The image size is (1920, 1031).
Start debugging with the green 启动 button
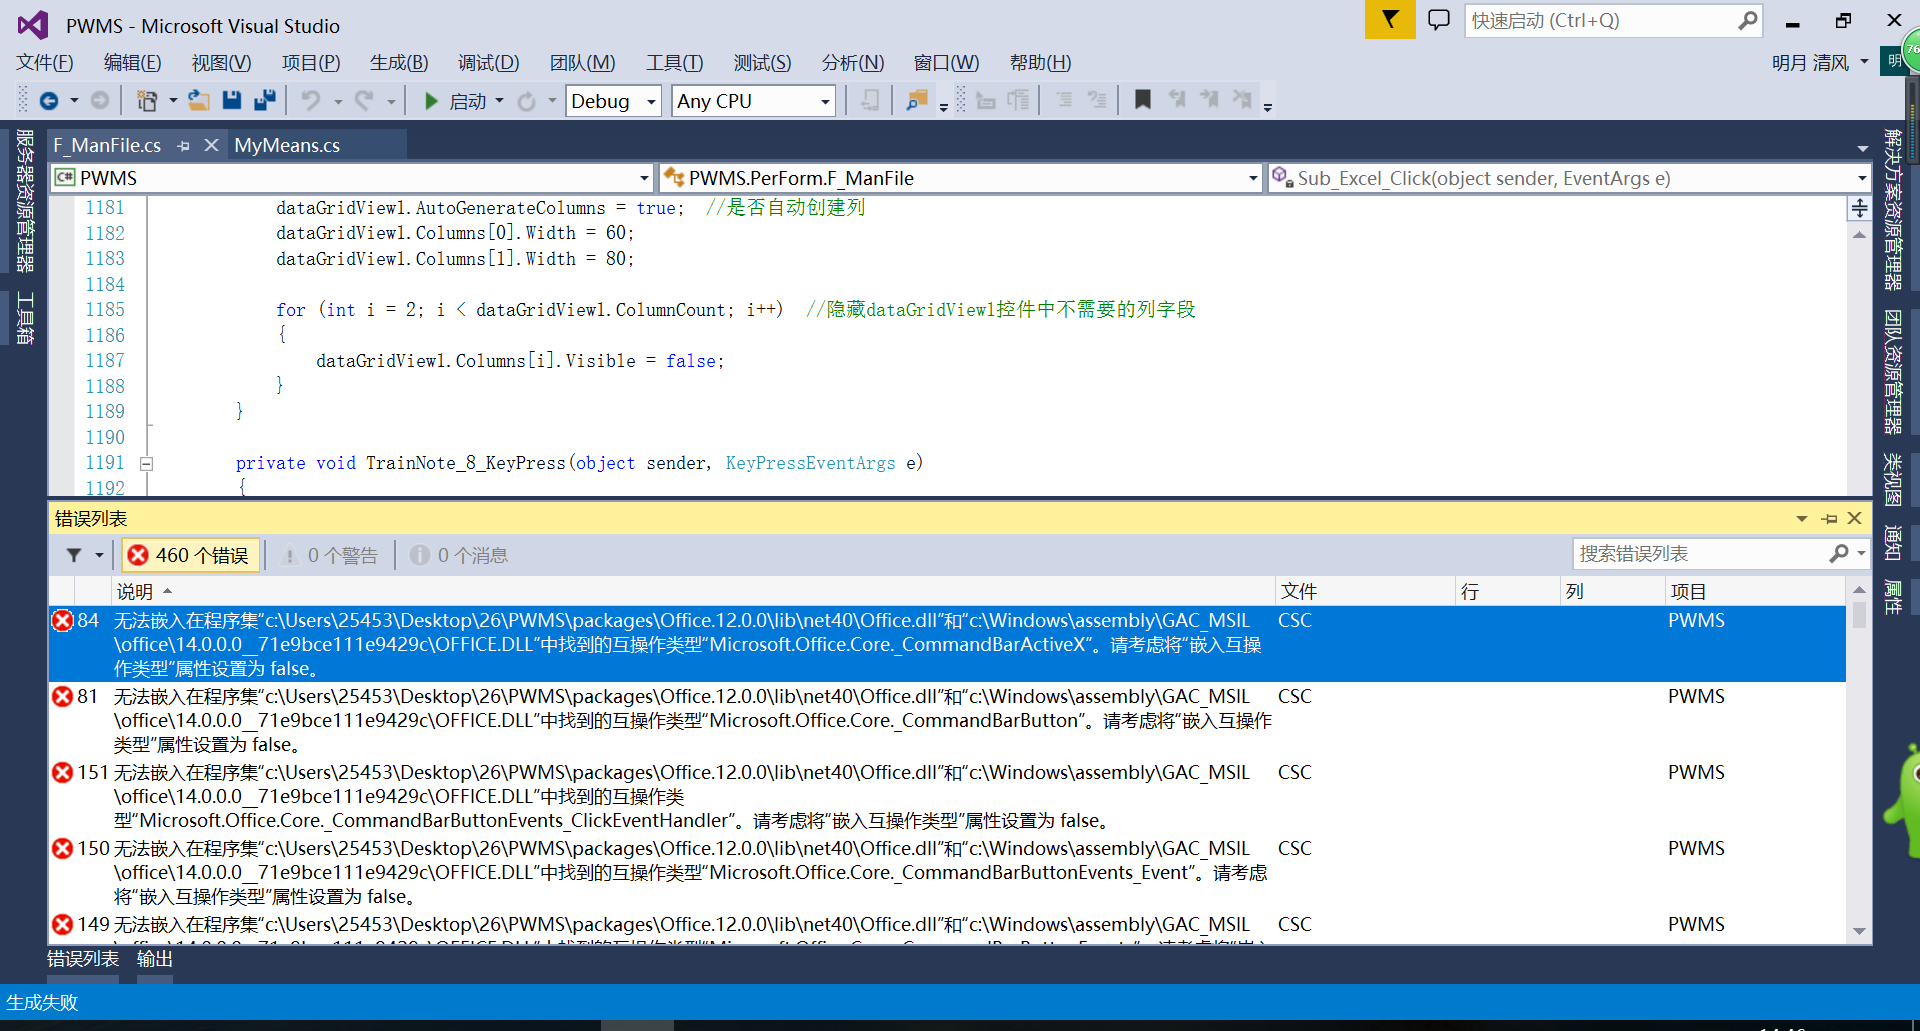click(455, 101)
